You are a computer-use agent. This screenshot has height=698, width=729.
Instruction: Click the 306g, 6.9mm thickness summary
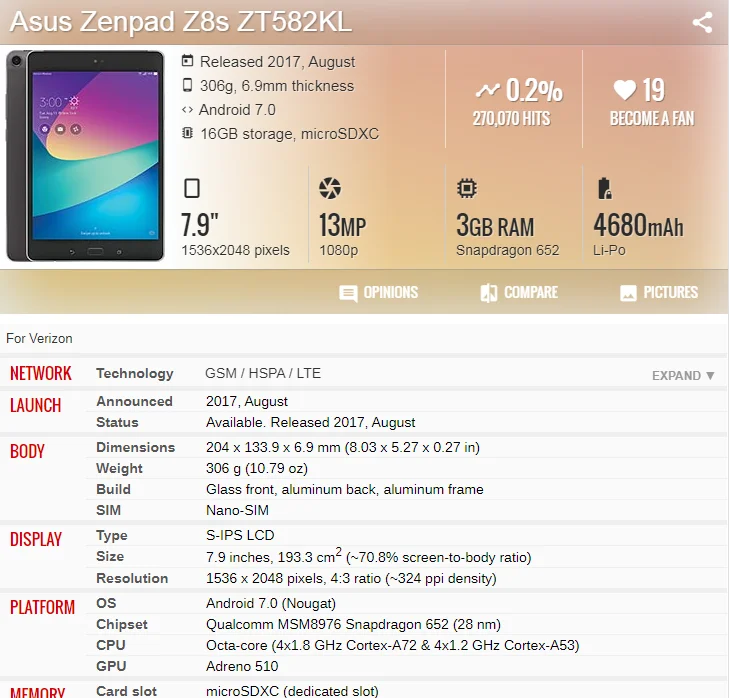[x=277, y=86]
